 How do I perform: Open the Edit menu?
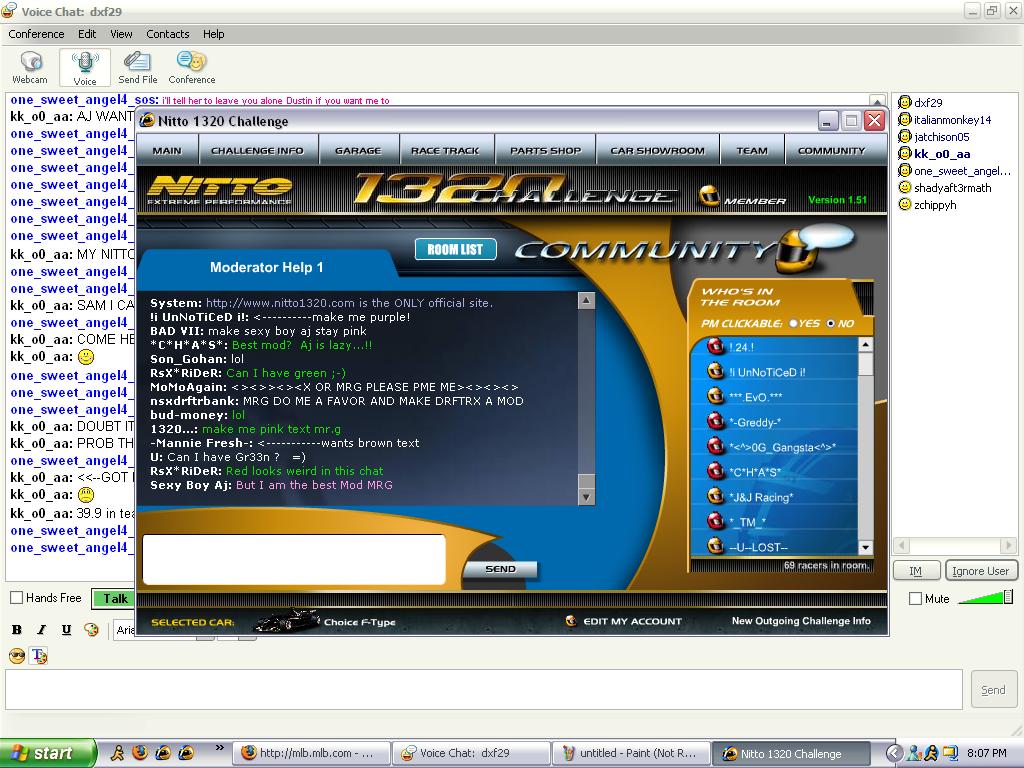point(87,34)
